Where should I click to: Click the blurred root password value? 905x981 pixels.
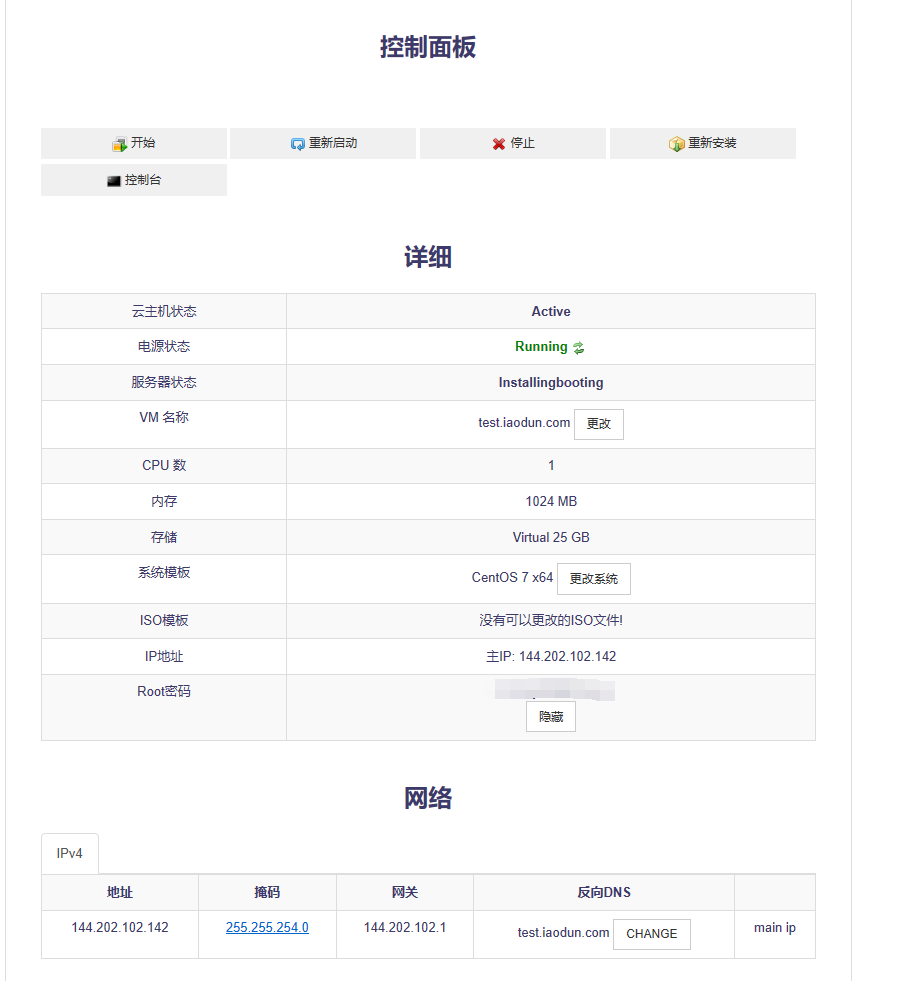554,689
